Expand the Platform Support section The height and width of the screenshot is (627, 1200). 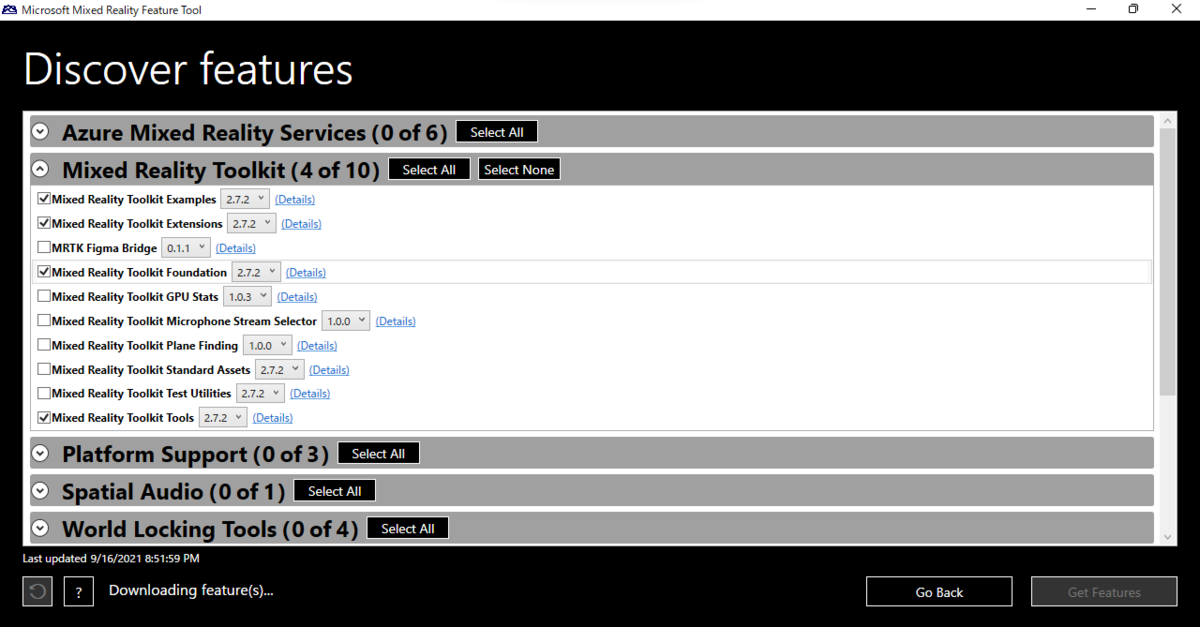(x=40, y=453)
